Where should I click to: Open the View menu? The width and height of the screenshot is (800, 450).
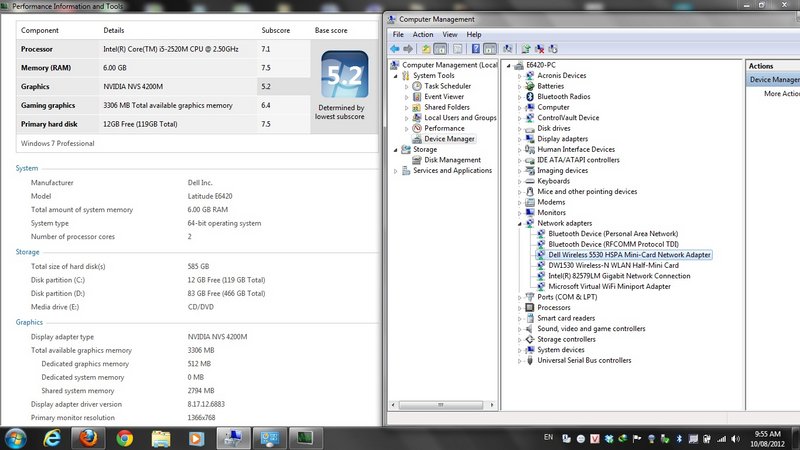[449, 34]
